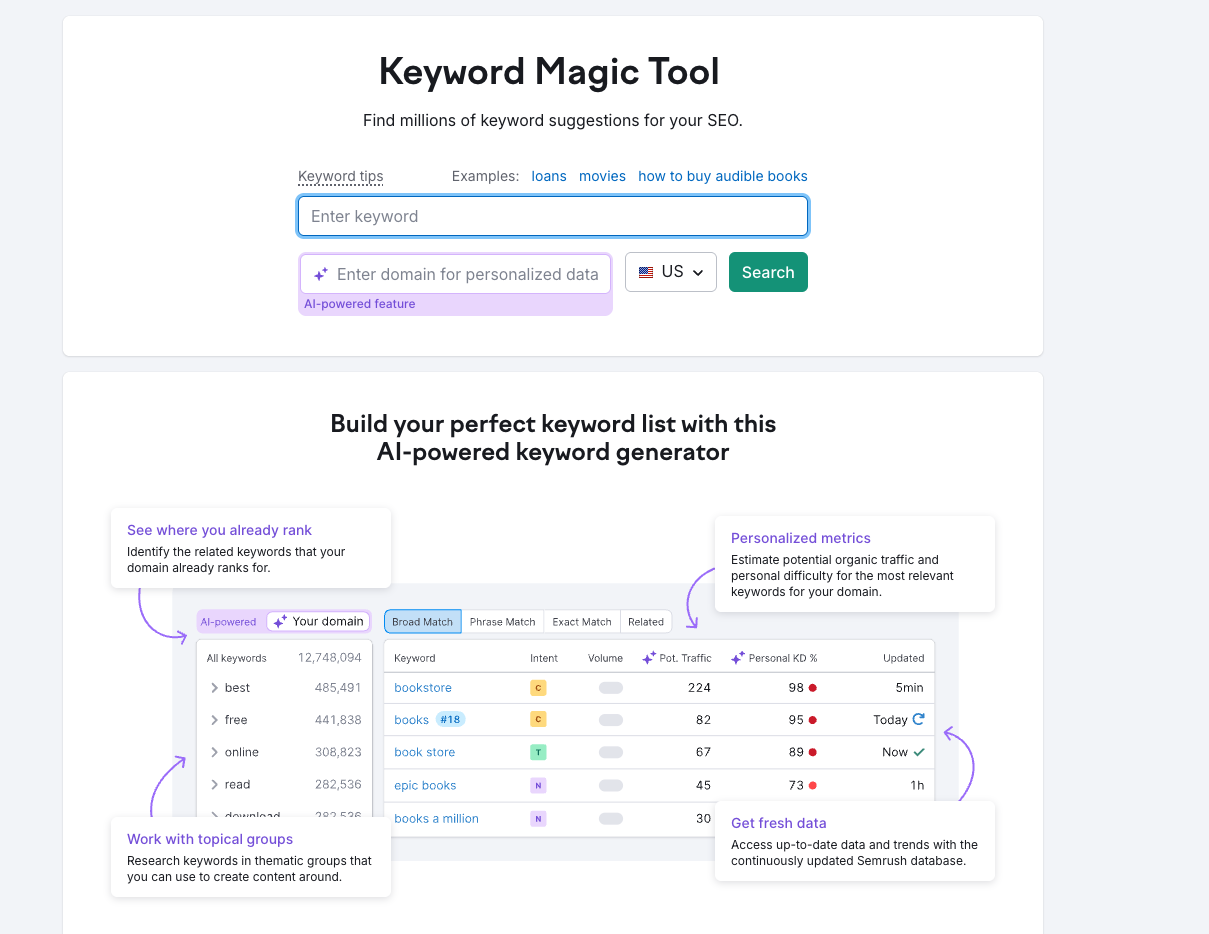Click All keywords row in groups
Viewport: 1209px width, 934px height.
(284, 658)
